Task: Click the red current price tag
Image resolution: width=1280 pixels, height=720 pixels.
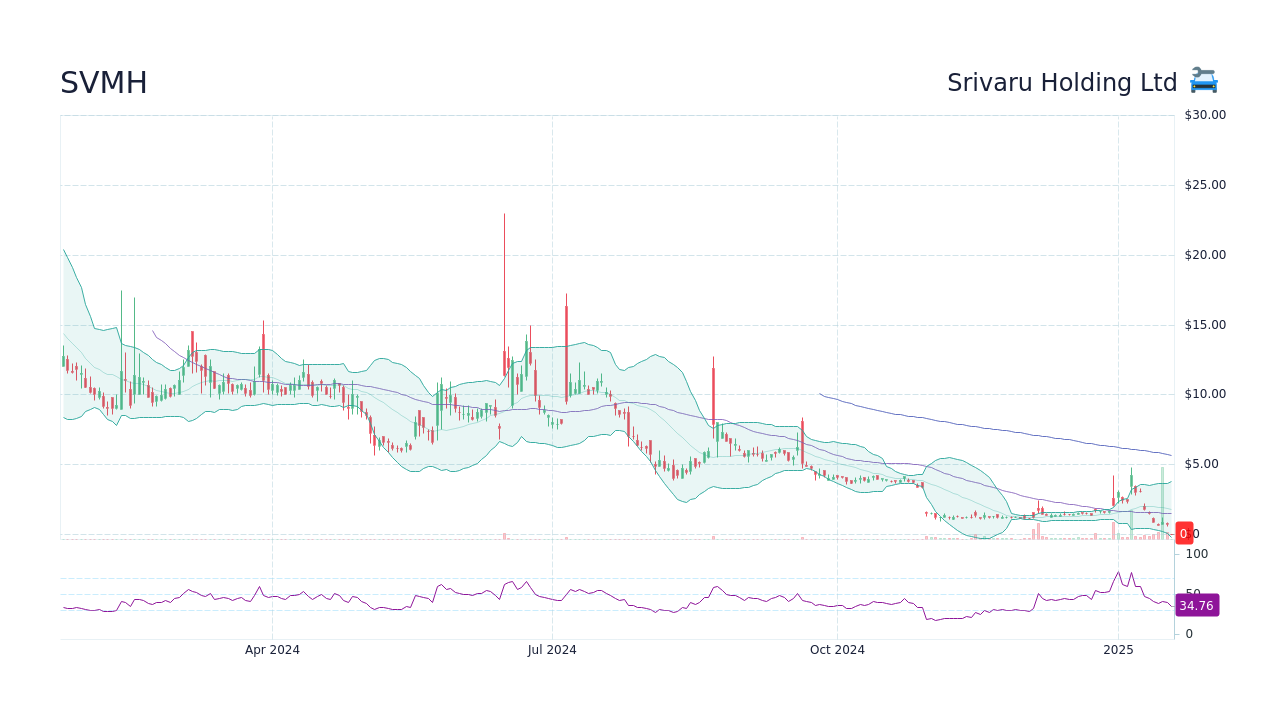Action: (1184, 533)
